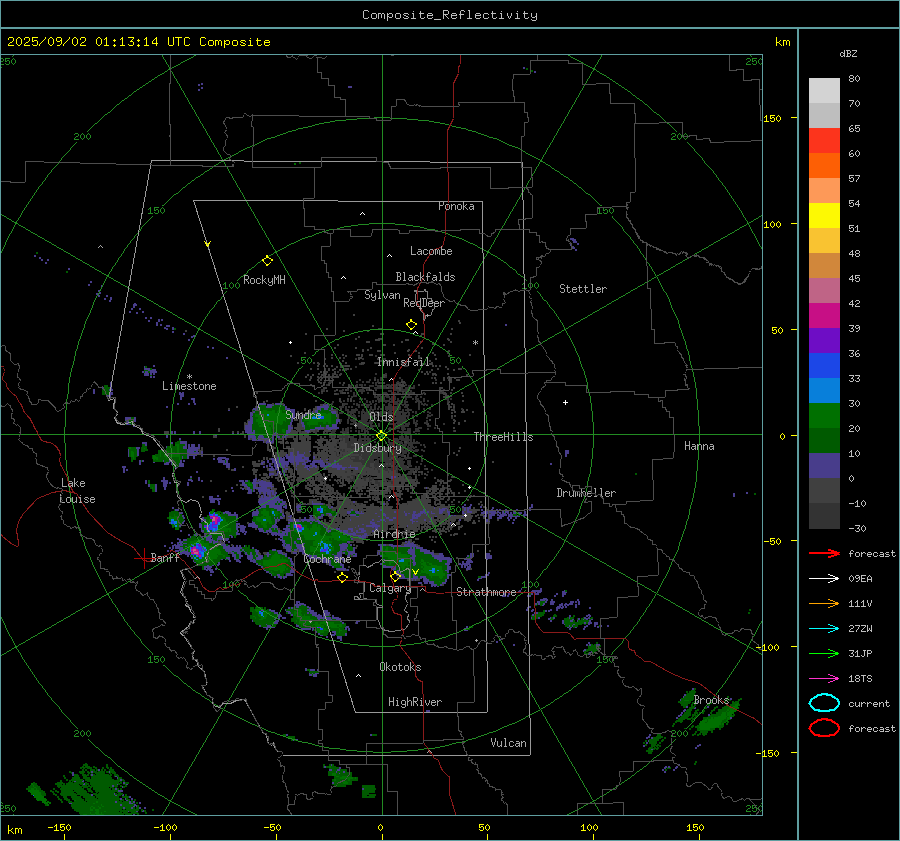
Task: Click the dBZ legend heading
Action: pos(848,54)
